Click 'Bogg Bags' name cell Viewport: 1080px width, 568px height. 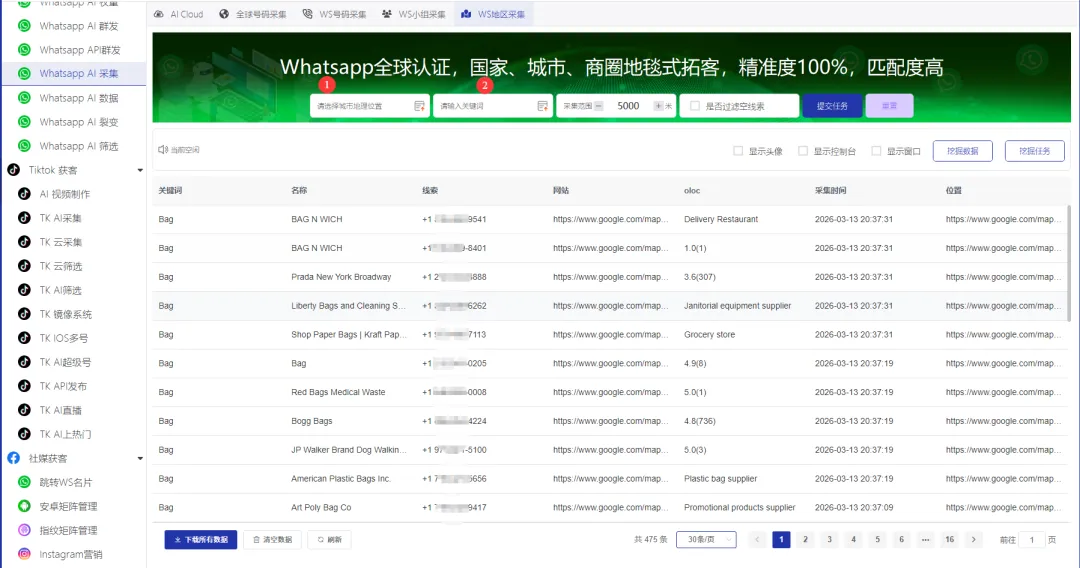pyautogui.click(x=311, y=421)
